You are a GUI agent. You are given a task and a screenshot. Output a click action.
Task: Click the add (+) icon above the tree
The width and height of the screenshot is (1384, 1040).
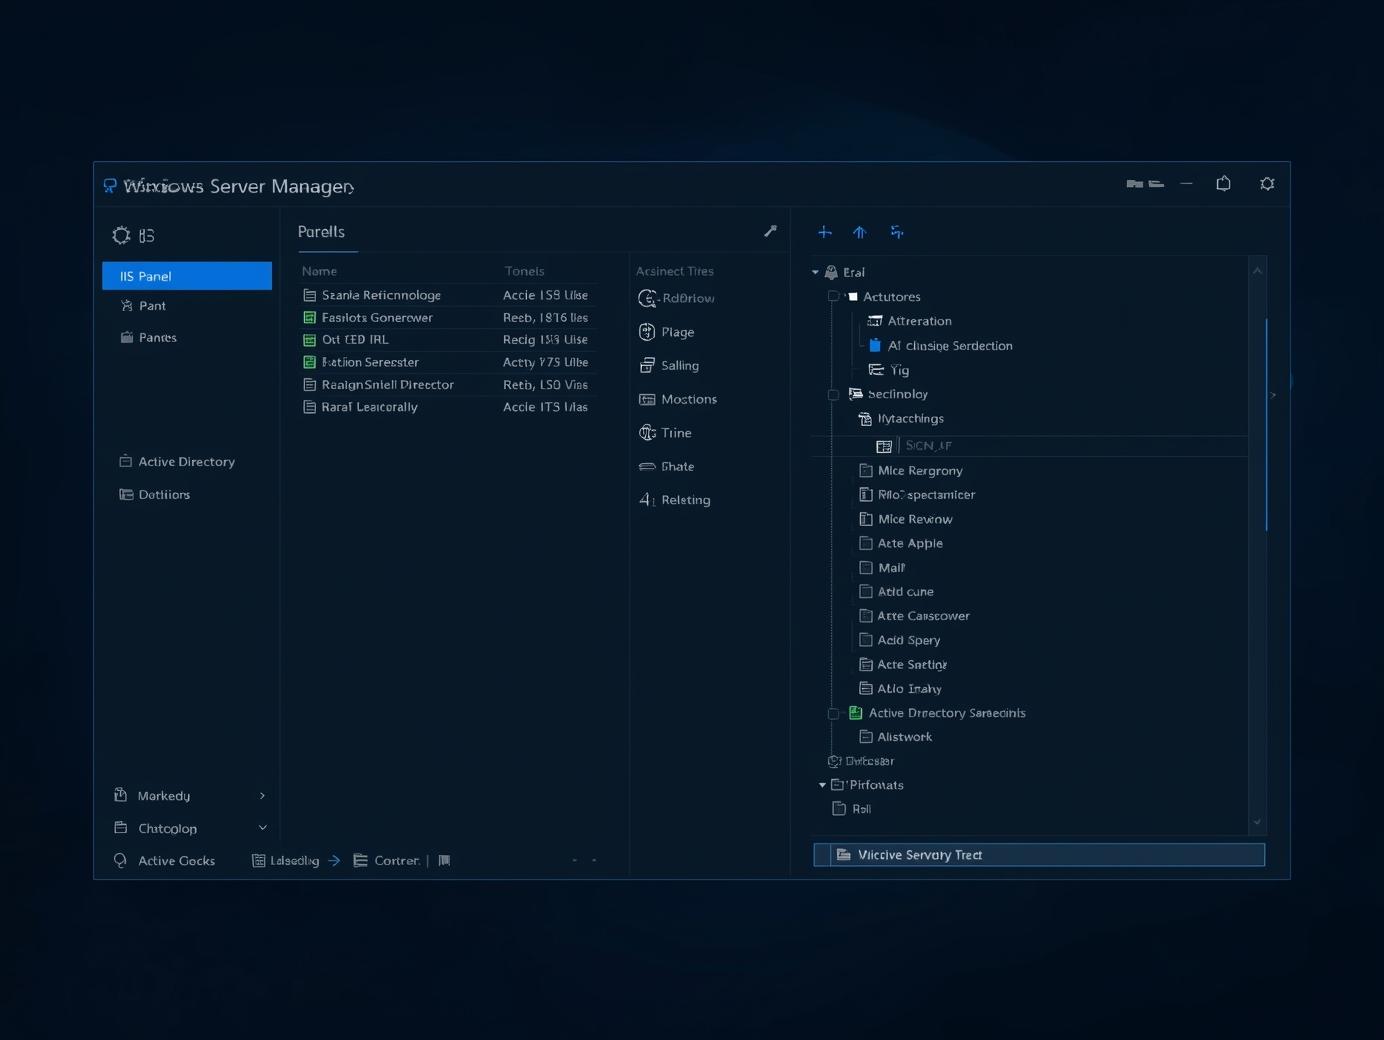click(x=825, y=232)
